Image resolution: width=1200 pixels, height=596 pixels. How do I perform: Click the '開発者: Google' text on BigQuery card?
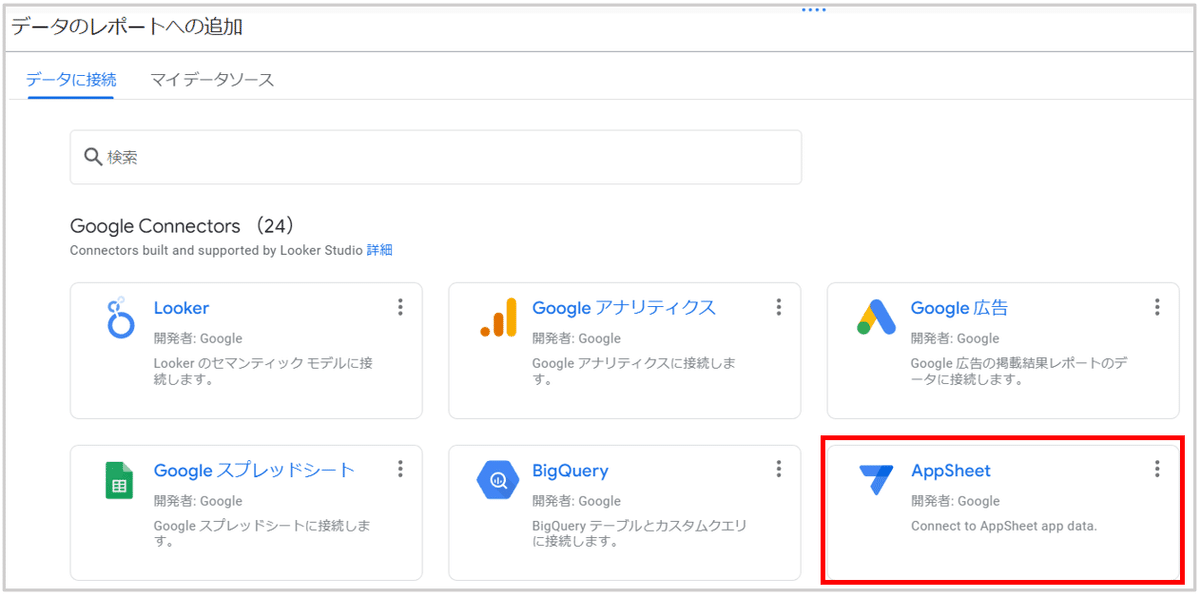pyautogui.click(x=576, y=501)
